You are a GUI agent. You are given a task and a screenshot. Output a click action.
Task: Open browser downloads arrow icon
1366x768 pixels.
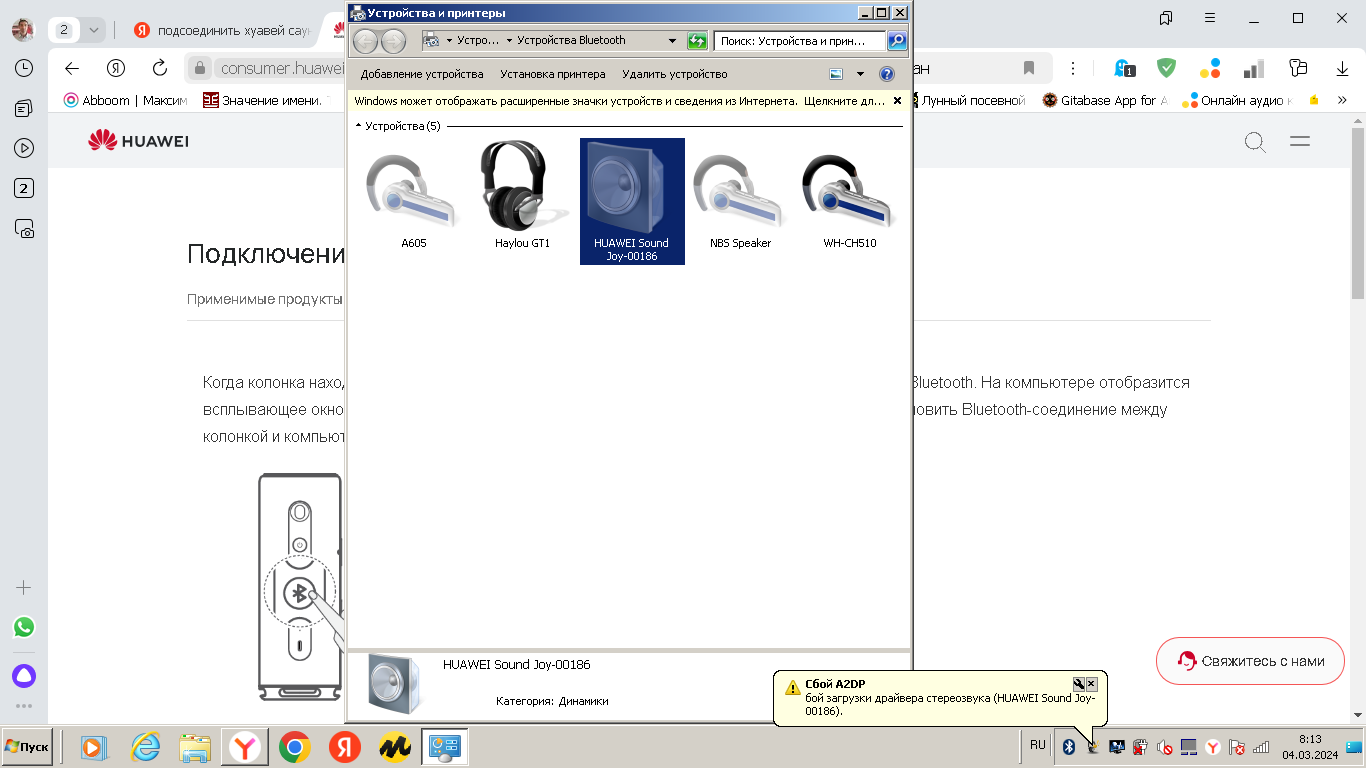point(1342,68)
